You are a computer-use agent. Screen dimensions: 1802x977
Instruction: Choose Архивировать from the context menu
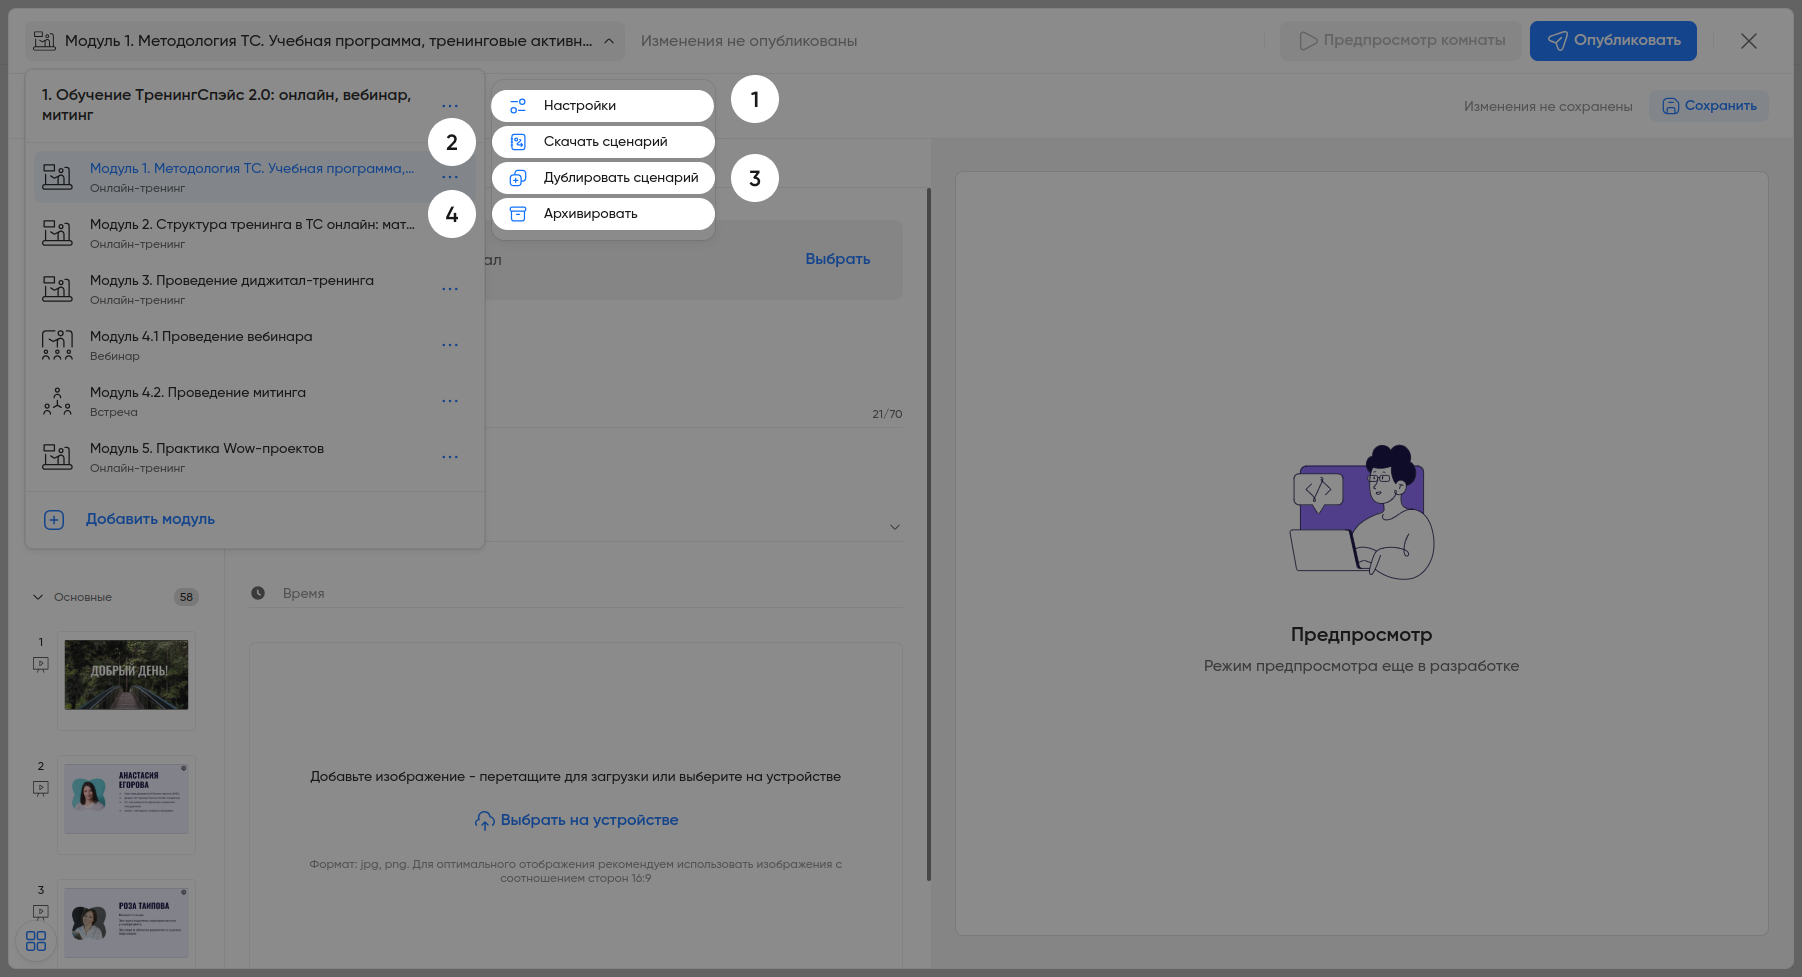coord(590,214)
